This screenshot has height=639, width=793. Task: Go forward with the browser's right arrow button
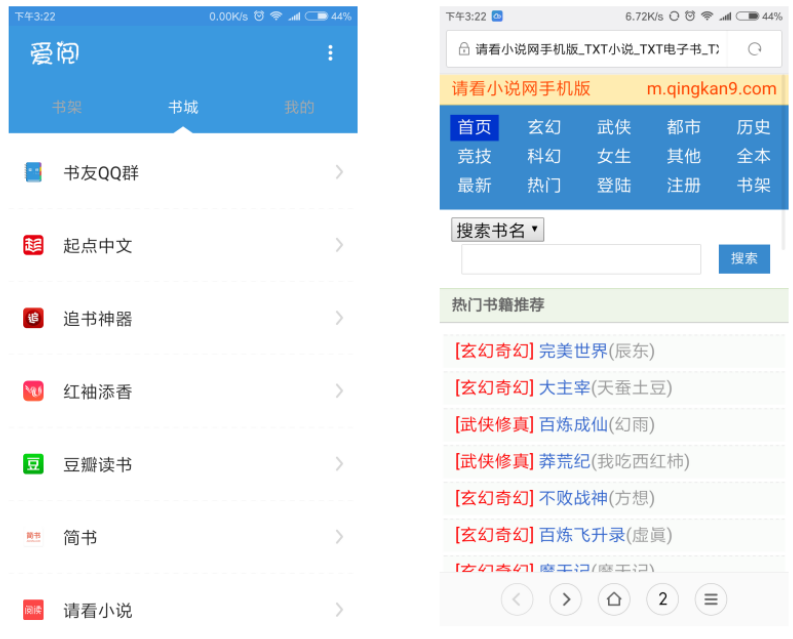click(x=565, y=600)
